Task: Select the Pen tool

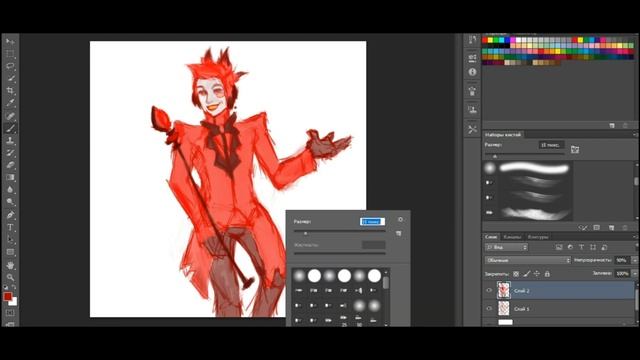Action: point(10,215)
